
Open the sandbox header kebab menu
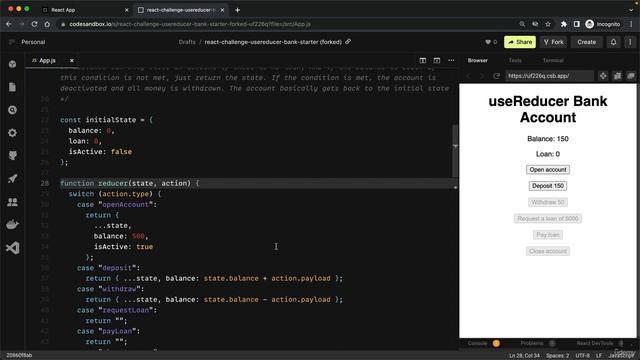pos(630,42)
